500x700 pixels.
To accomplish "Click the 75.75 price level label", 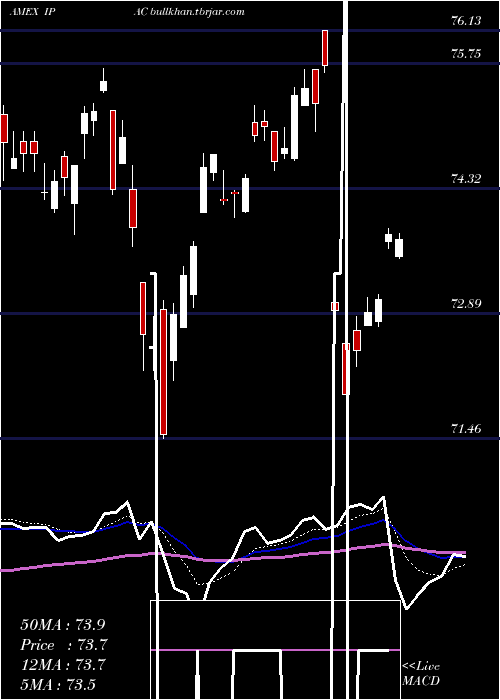I will click(466, 54).
